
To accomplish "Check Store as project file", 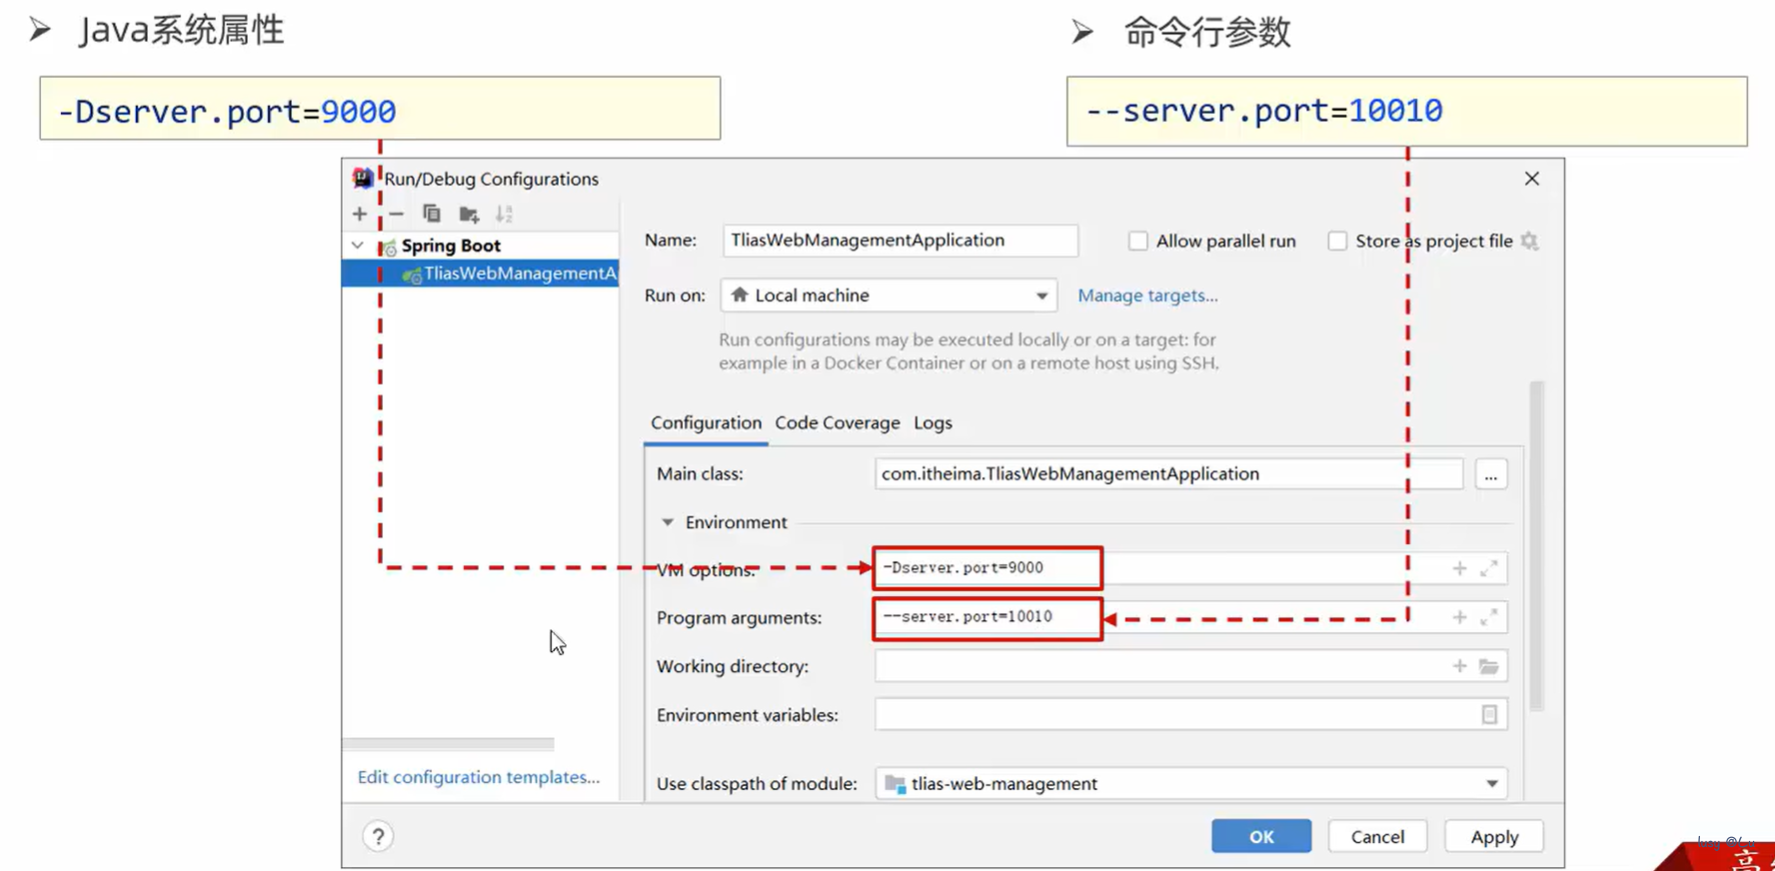I will (x=1337, y=241).
